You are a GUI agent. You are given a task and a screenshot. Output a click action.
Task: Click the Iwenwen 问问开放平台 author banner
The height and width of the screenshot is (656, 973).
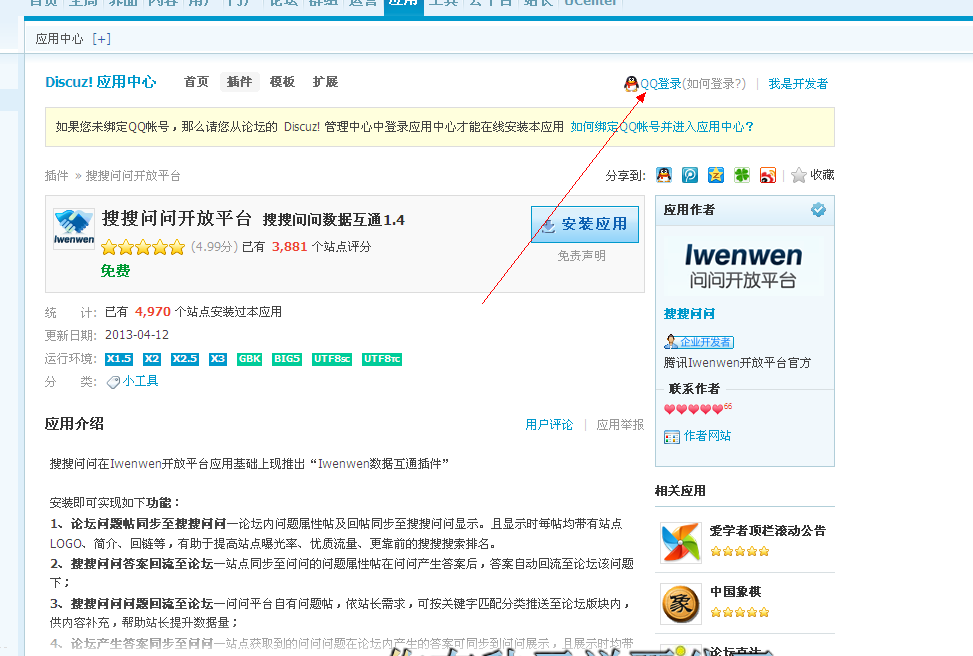coord(743,266)
